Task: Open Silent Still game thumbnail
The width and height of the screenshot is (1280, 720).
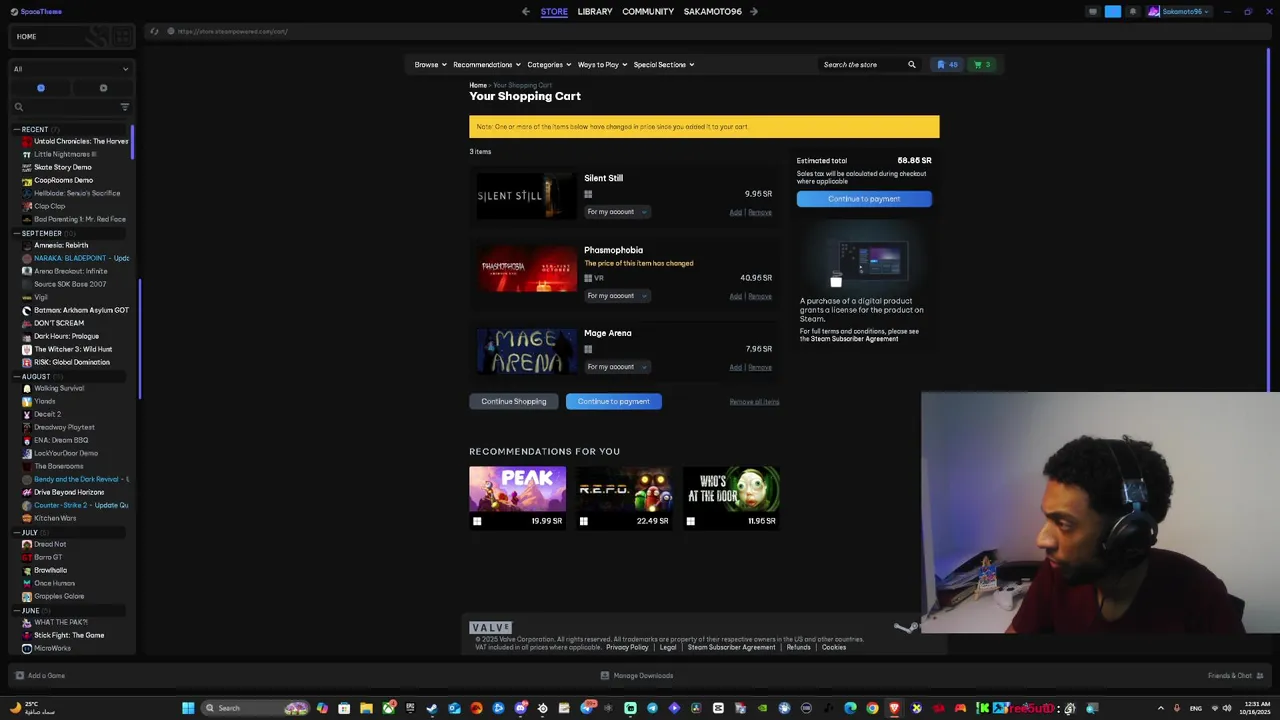Action: [x=527, y=196]
